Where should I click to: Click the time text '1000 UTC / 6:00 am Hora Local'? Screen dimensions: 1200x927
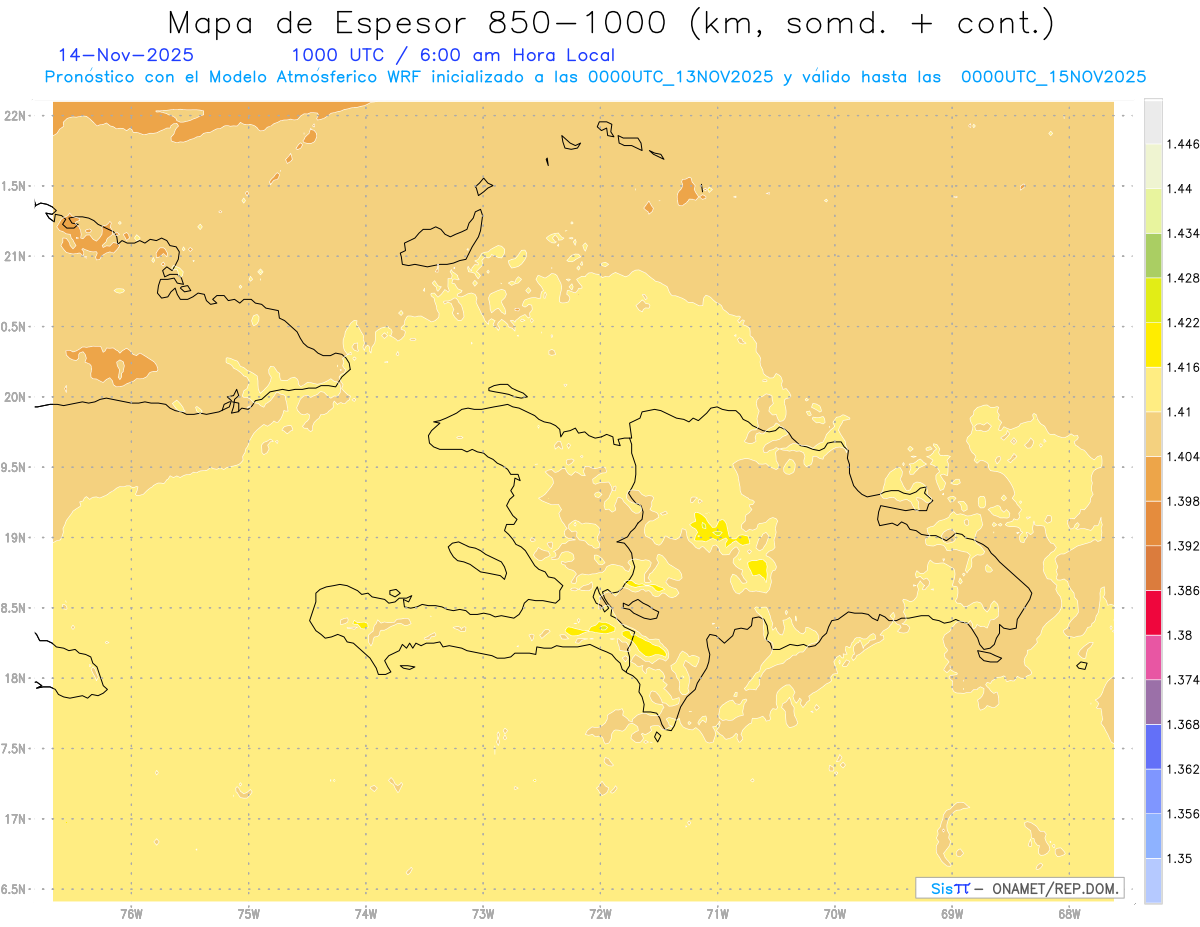[453, 55]
